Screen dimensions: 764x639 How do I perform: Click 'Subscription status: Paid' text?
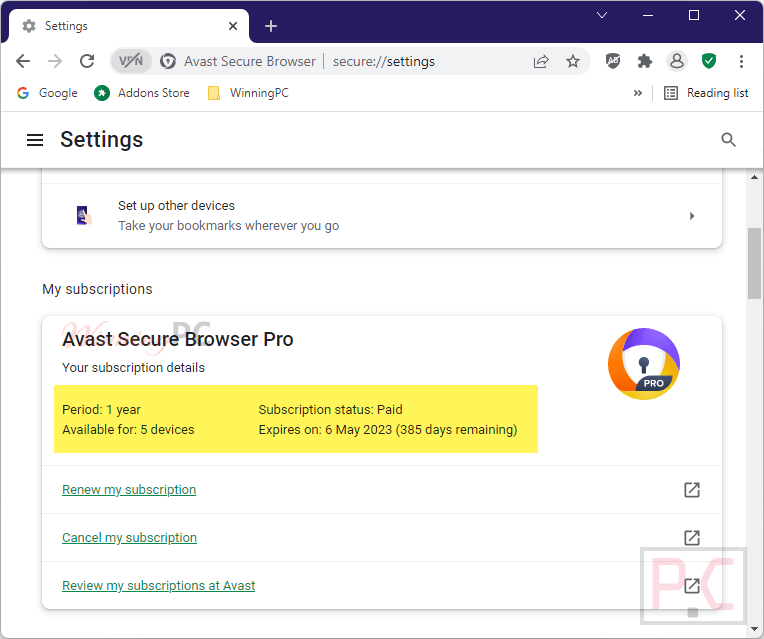[x=330, y=409]
